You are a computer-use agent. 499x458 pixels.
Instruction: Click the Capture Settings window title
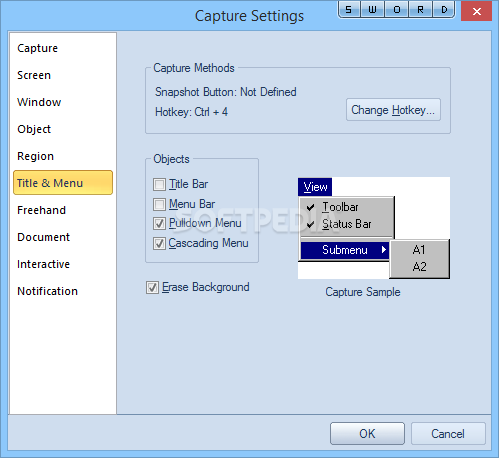point(249,16)
